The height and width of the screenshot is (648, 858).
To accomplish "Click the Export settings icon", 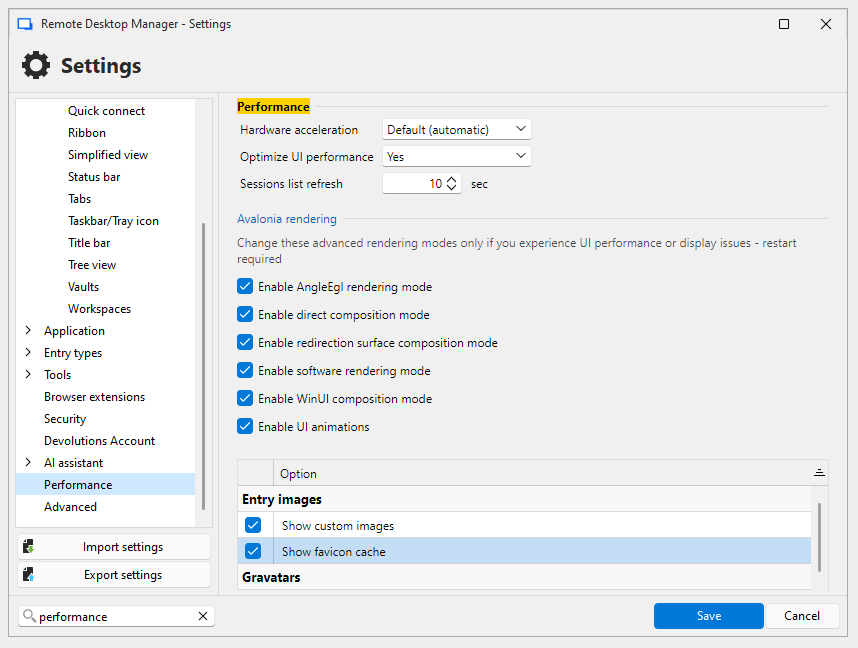I will [x=29, y=574].
